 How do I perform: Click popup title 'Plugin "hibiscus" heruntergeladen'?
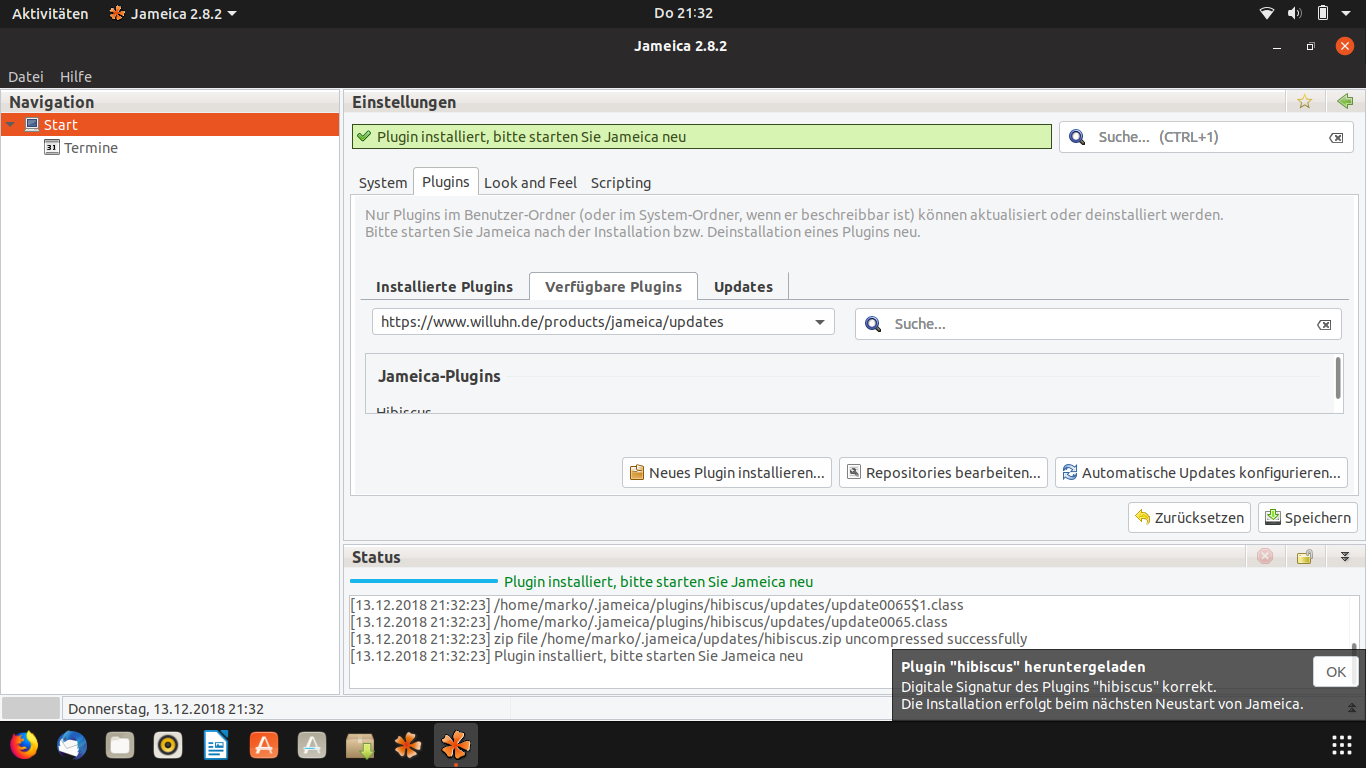coord(1023,667)
